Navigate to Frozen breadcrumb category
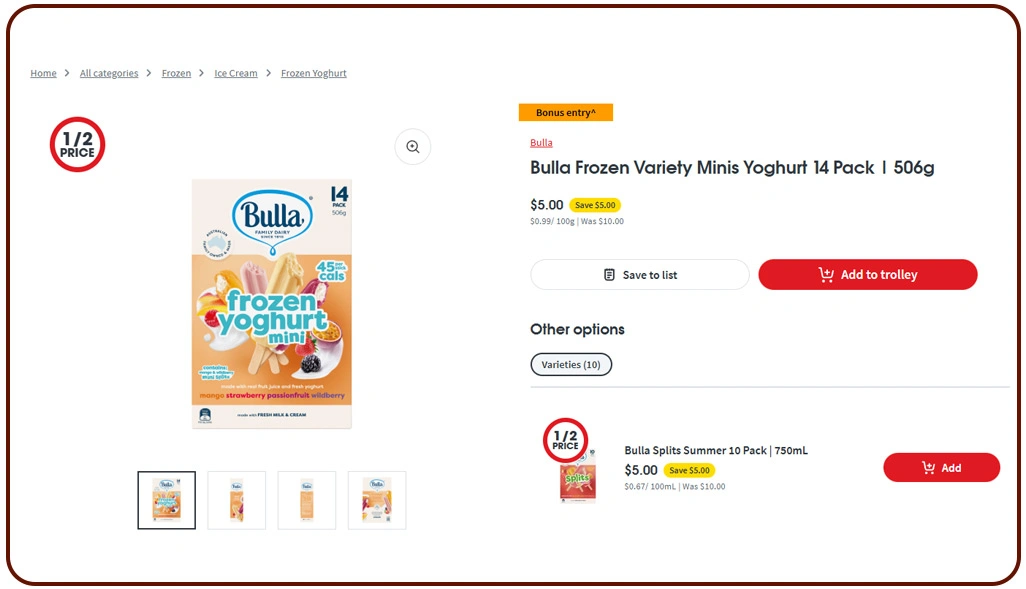1026x589 pixels. [176, 73]
